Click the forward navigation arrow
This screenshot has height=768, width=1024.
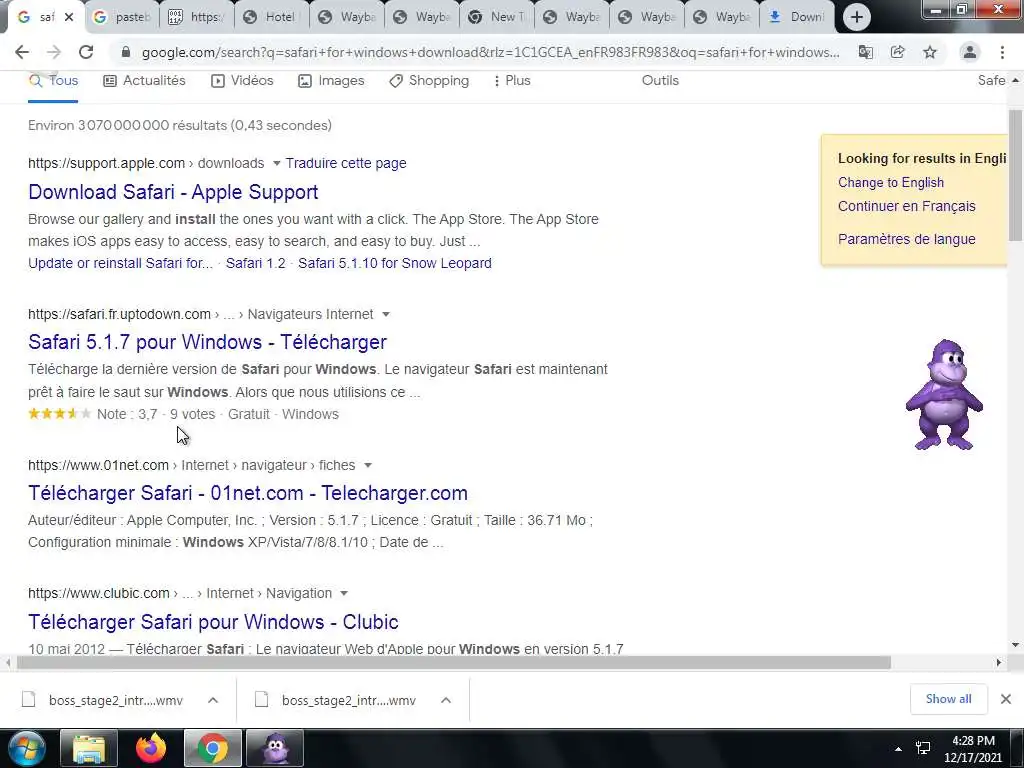54,52
